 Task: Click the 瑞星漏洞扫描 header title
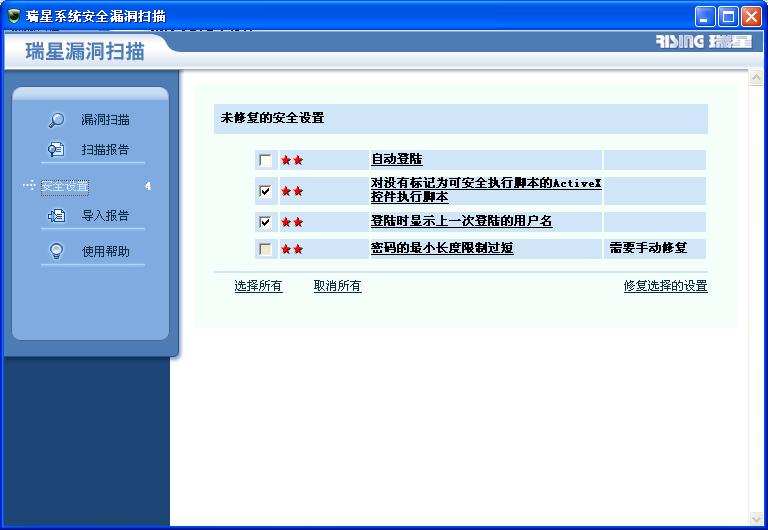85,51
